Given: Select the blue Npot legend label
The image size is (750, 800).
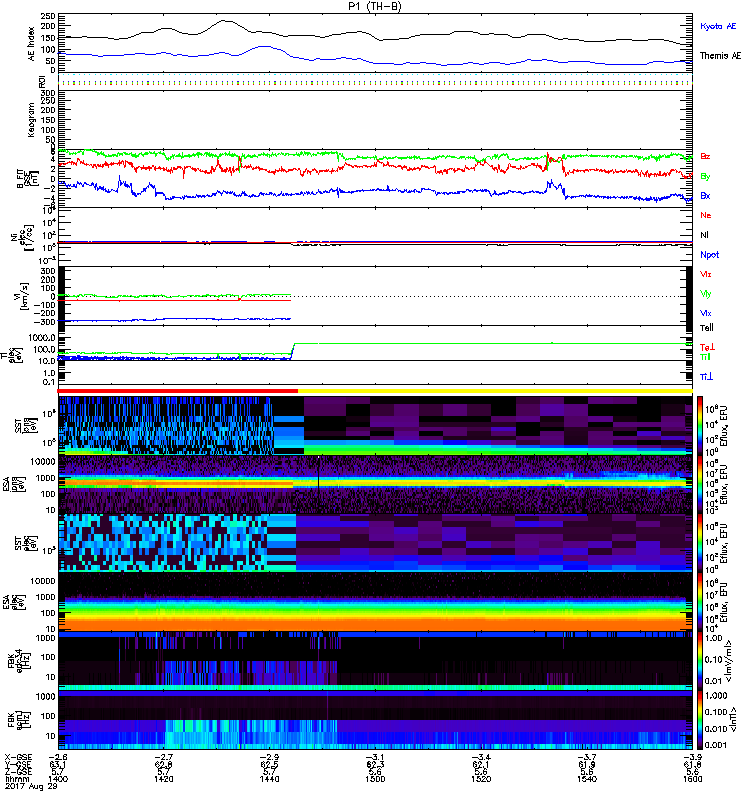Looking at the screenshot, I should pyautogui.click(x=710, y=255).
